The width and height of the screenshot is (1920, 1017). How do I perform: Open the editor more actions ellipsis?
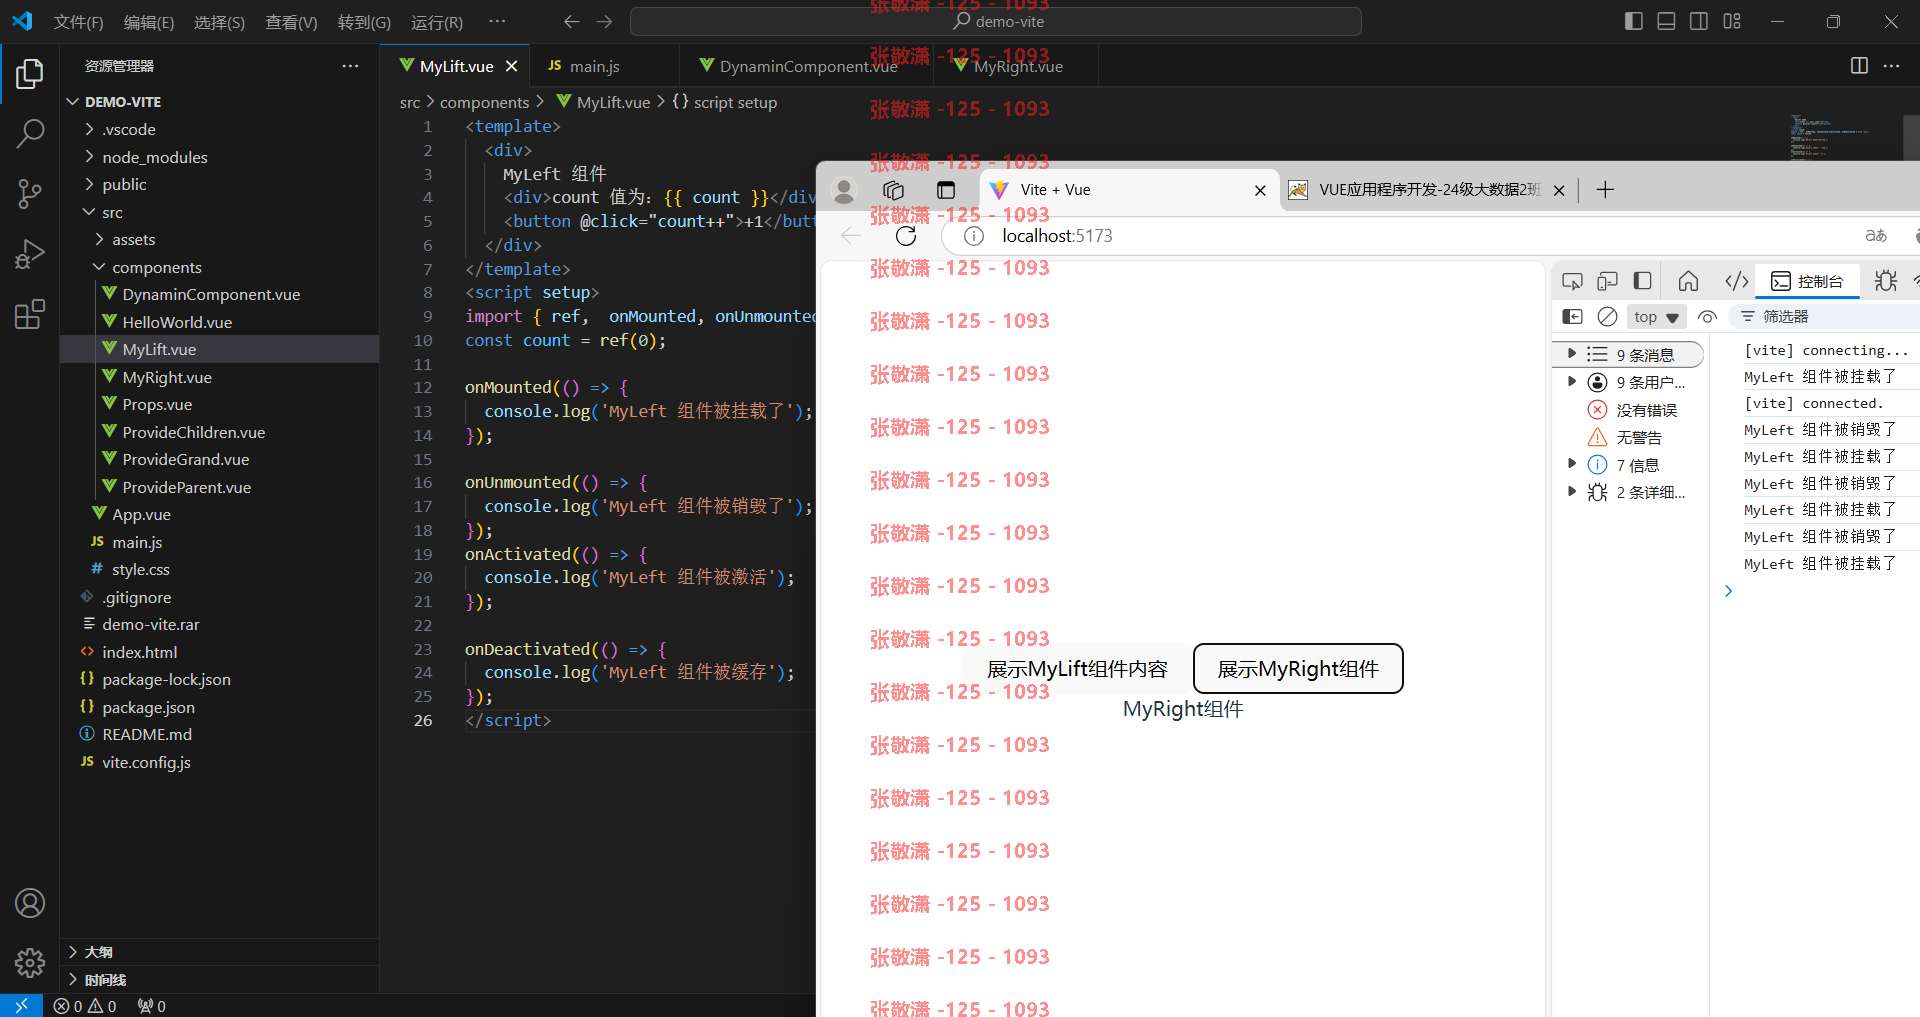(x=1891, y=65)
